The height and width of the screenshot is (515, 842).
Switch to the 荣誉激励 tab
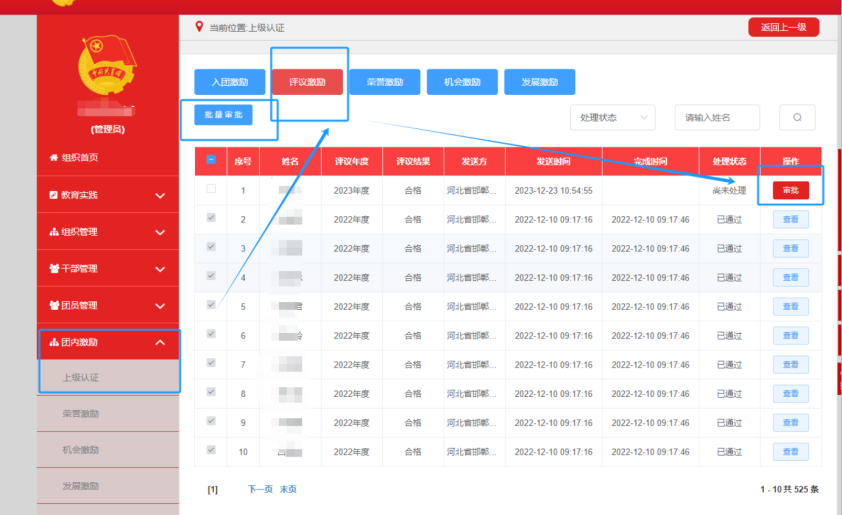pyautogui.click(x=384, y=82)
